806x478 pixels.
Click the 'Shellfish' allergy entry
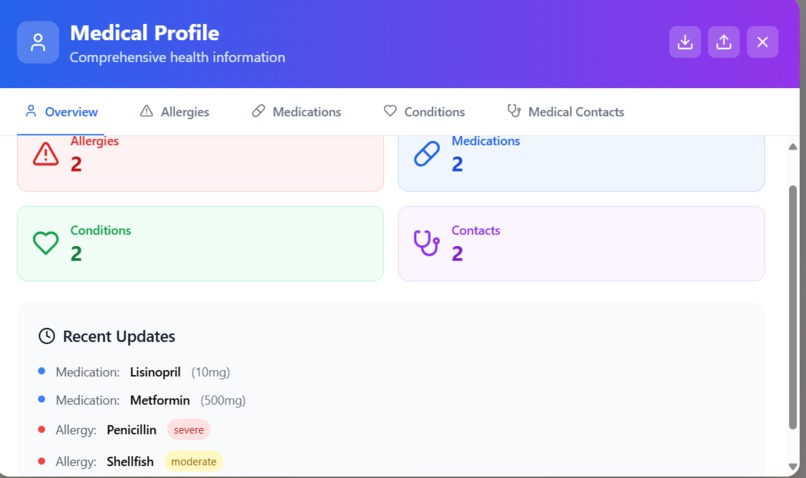(130, 462)
